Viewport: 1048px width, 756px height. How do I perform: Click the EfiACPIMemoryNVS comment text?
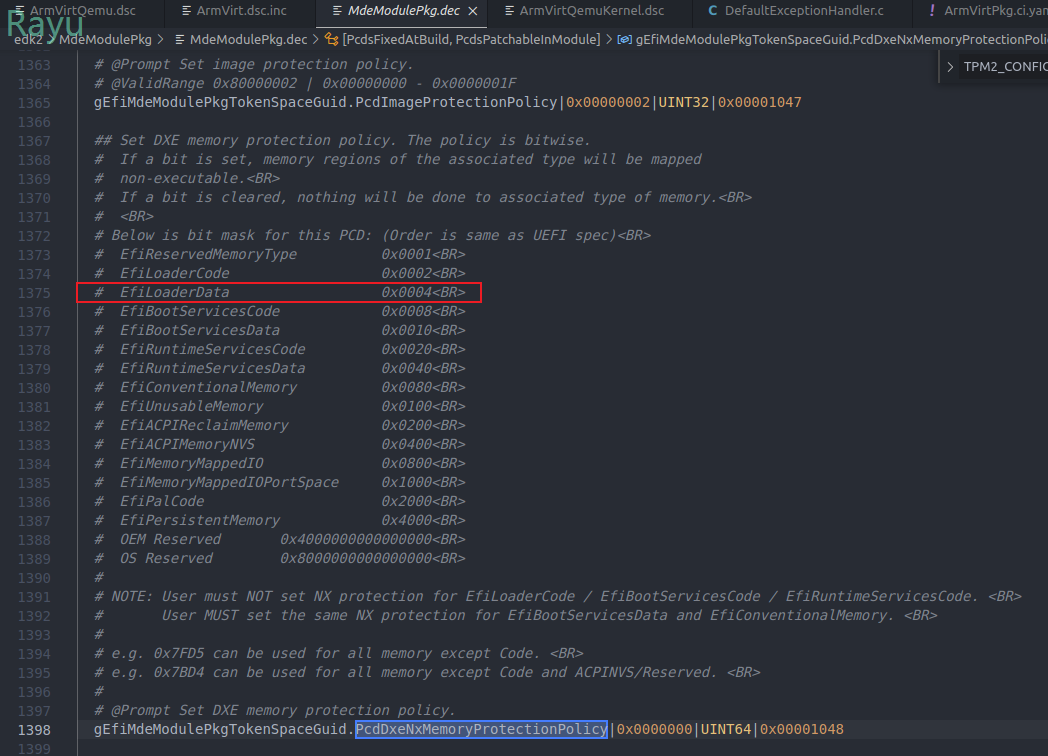pos(187,445)
